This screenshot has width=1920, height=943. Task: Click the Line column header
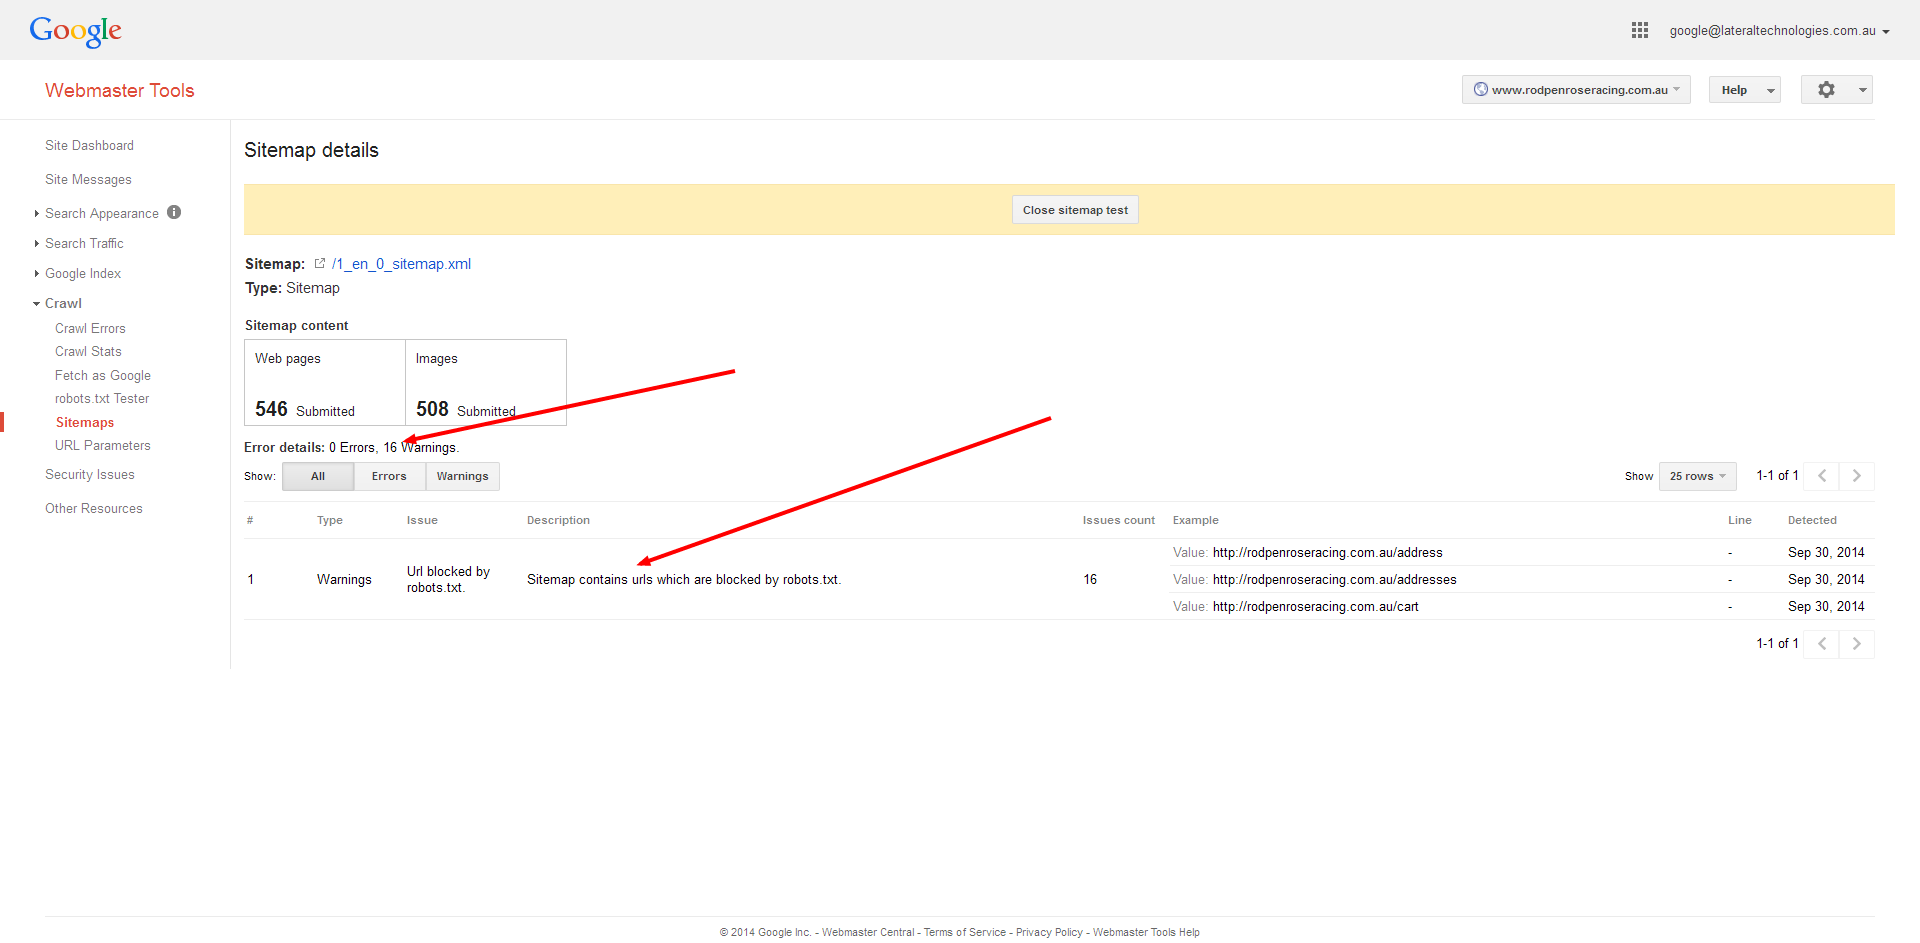click(1740, 520)
